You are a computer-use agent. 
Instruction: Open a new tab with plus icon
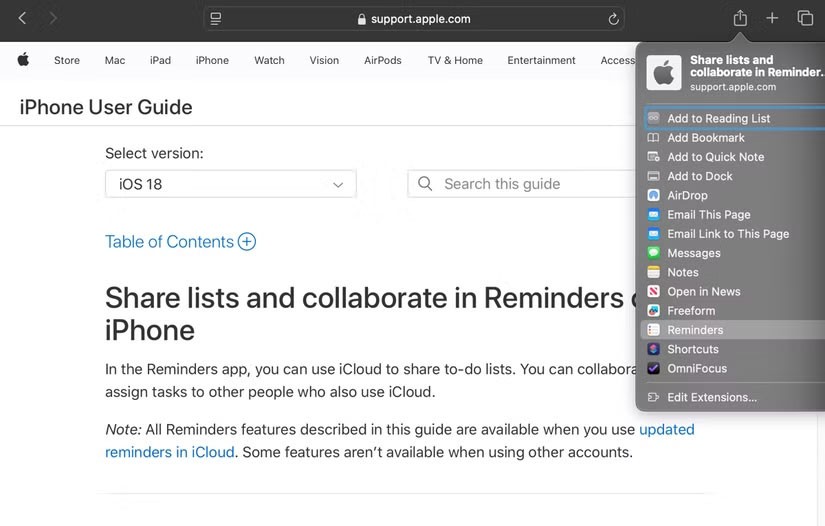coord(772,18)
